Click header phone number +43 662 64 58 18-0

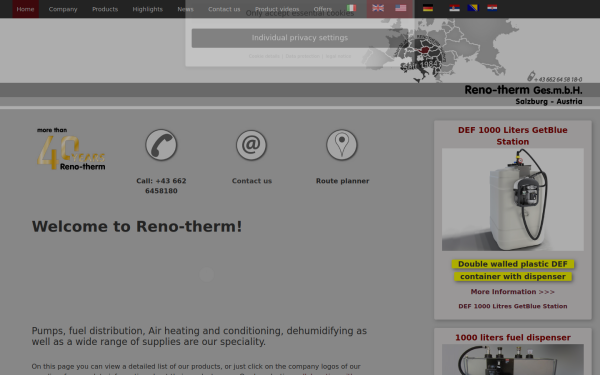[x=555, y=78]
